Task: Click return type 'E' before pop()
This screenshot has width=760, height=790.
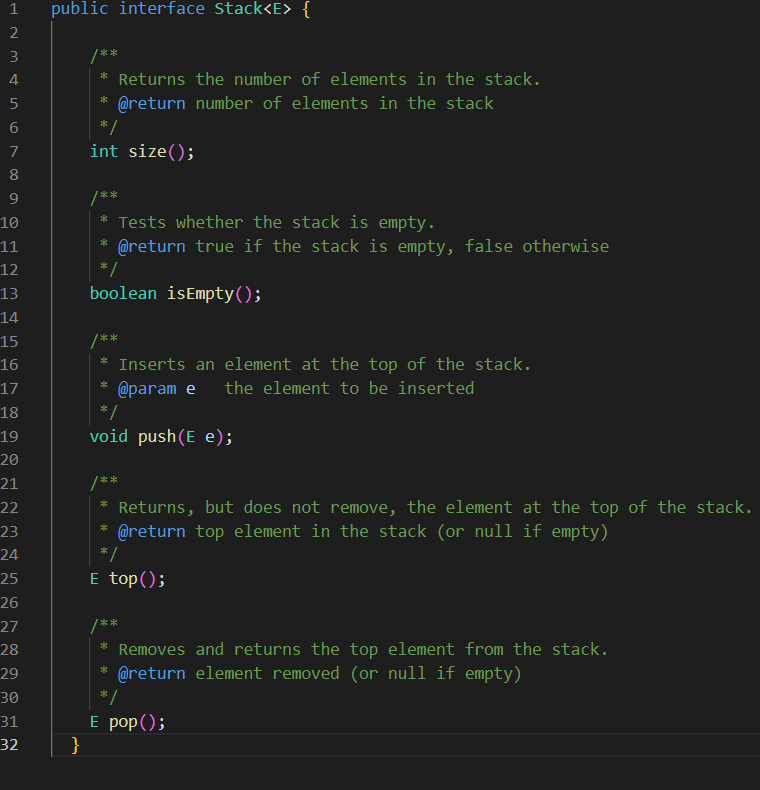Action: click(94, 721)
